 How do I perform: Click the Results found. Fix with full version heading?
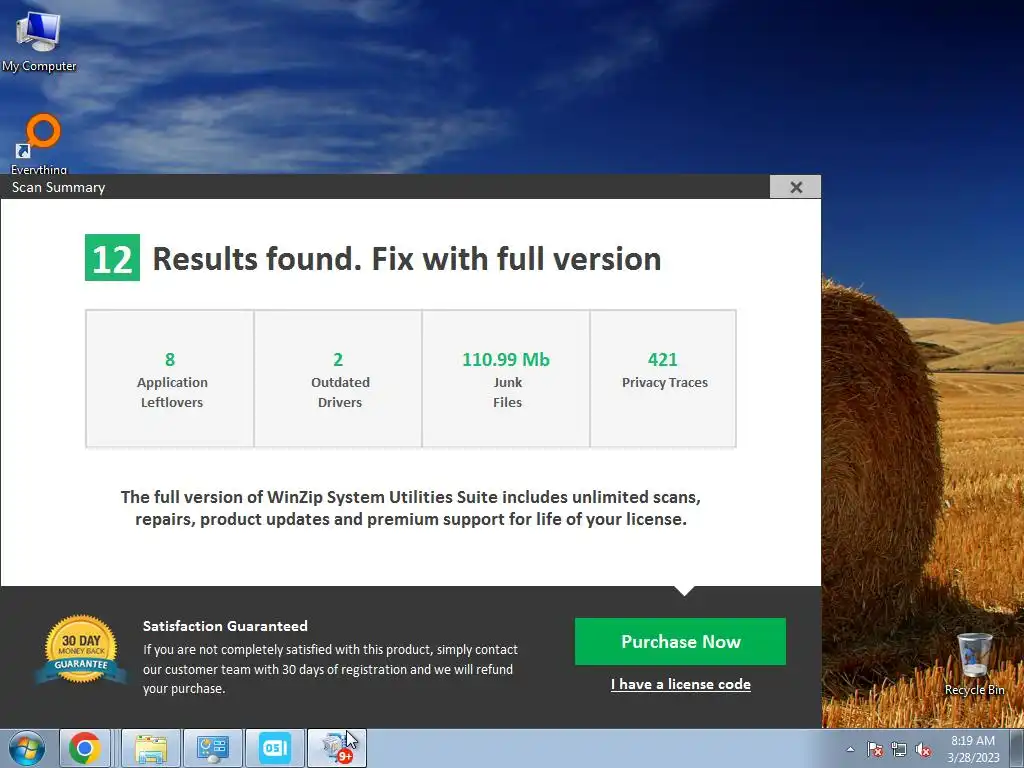coord(407,259)
